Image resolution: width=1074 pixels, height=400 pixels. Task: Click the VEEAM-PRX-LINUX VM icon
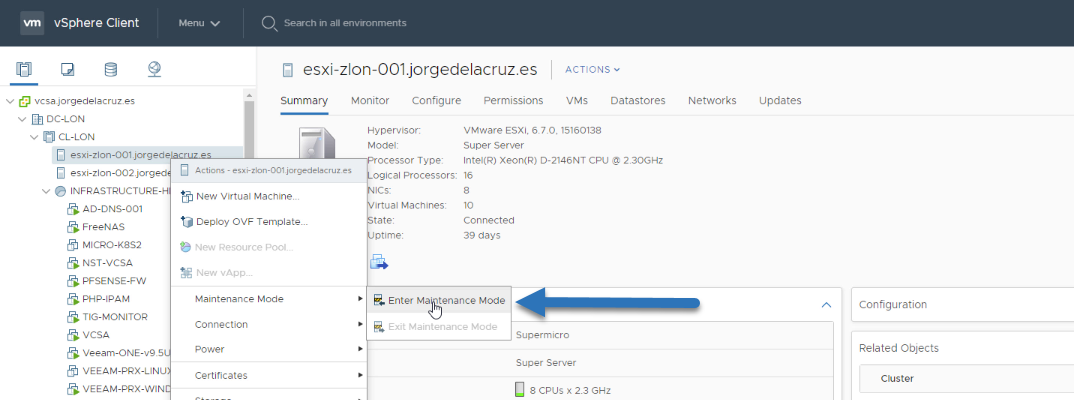point(73,371)
